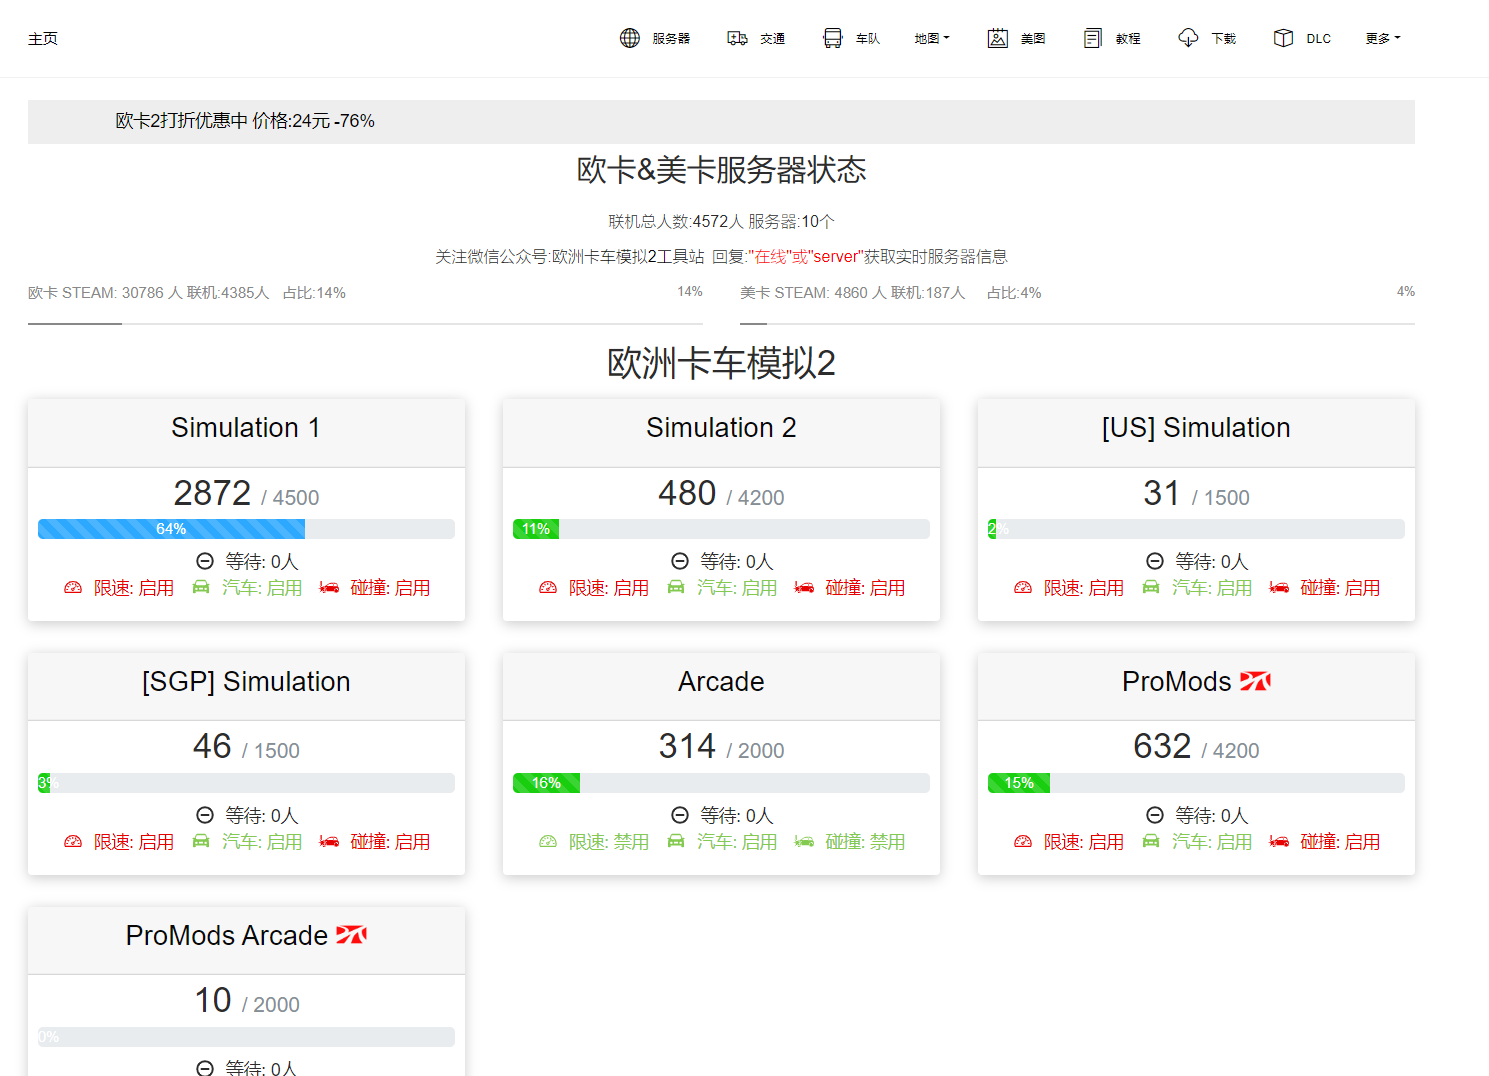Click the collision icon in Simulation 2 card
Image resolution: width=1489 pixels, height=1076 pixels.
(x=804, y=587)
